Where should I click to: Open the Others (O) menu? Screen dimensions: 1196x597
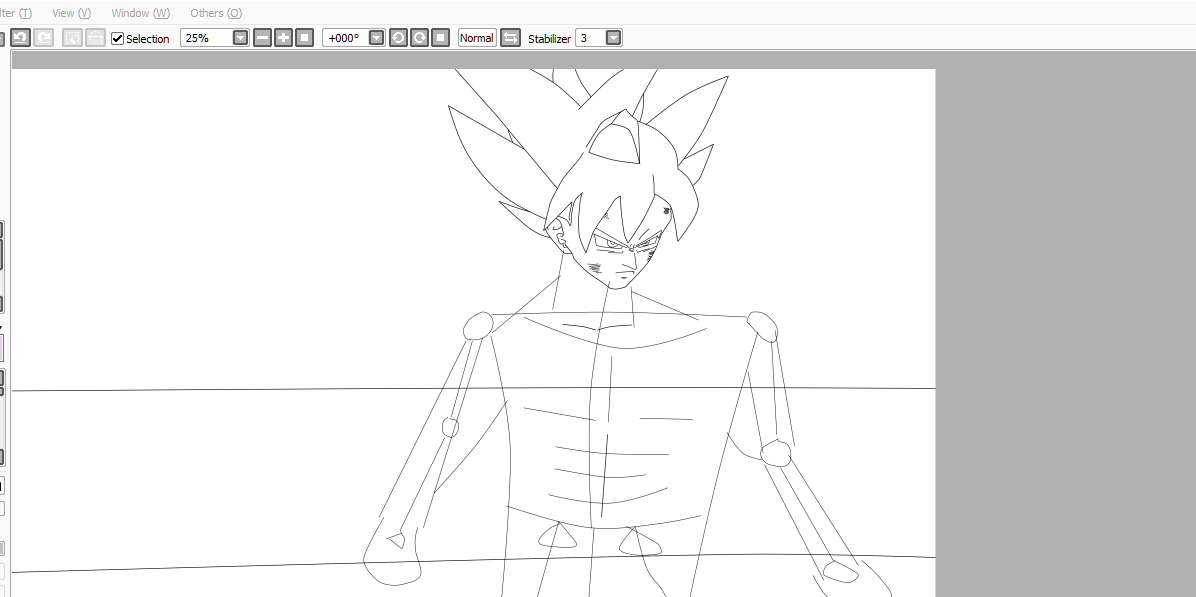click(x=216, y=13)
